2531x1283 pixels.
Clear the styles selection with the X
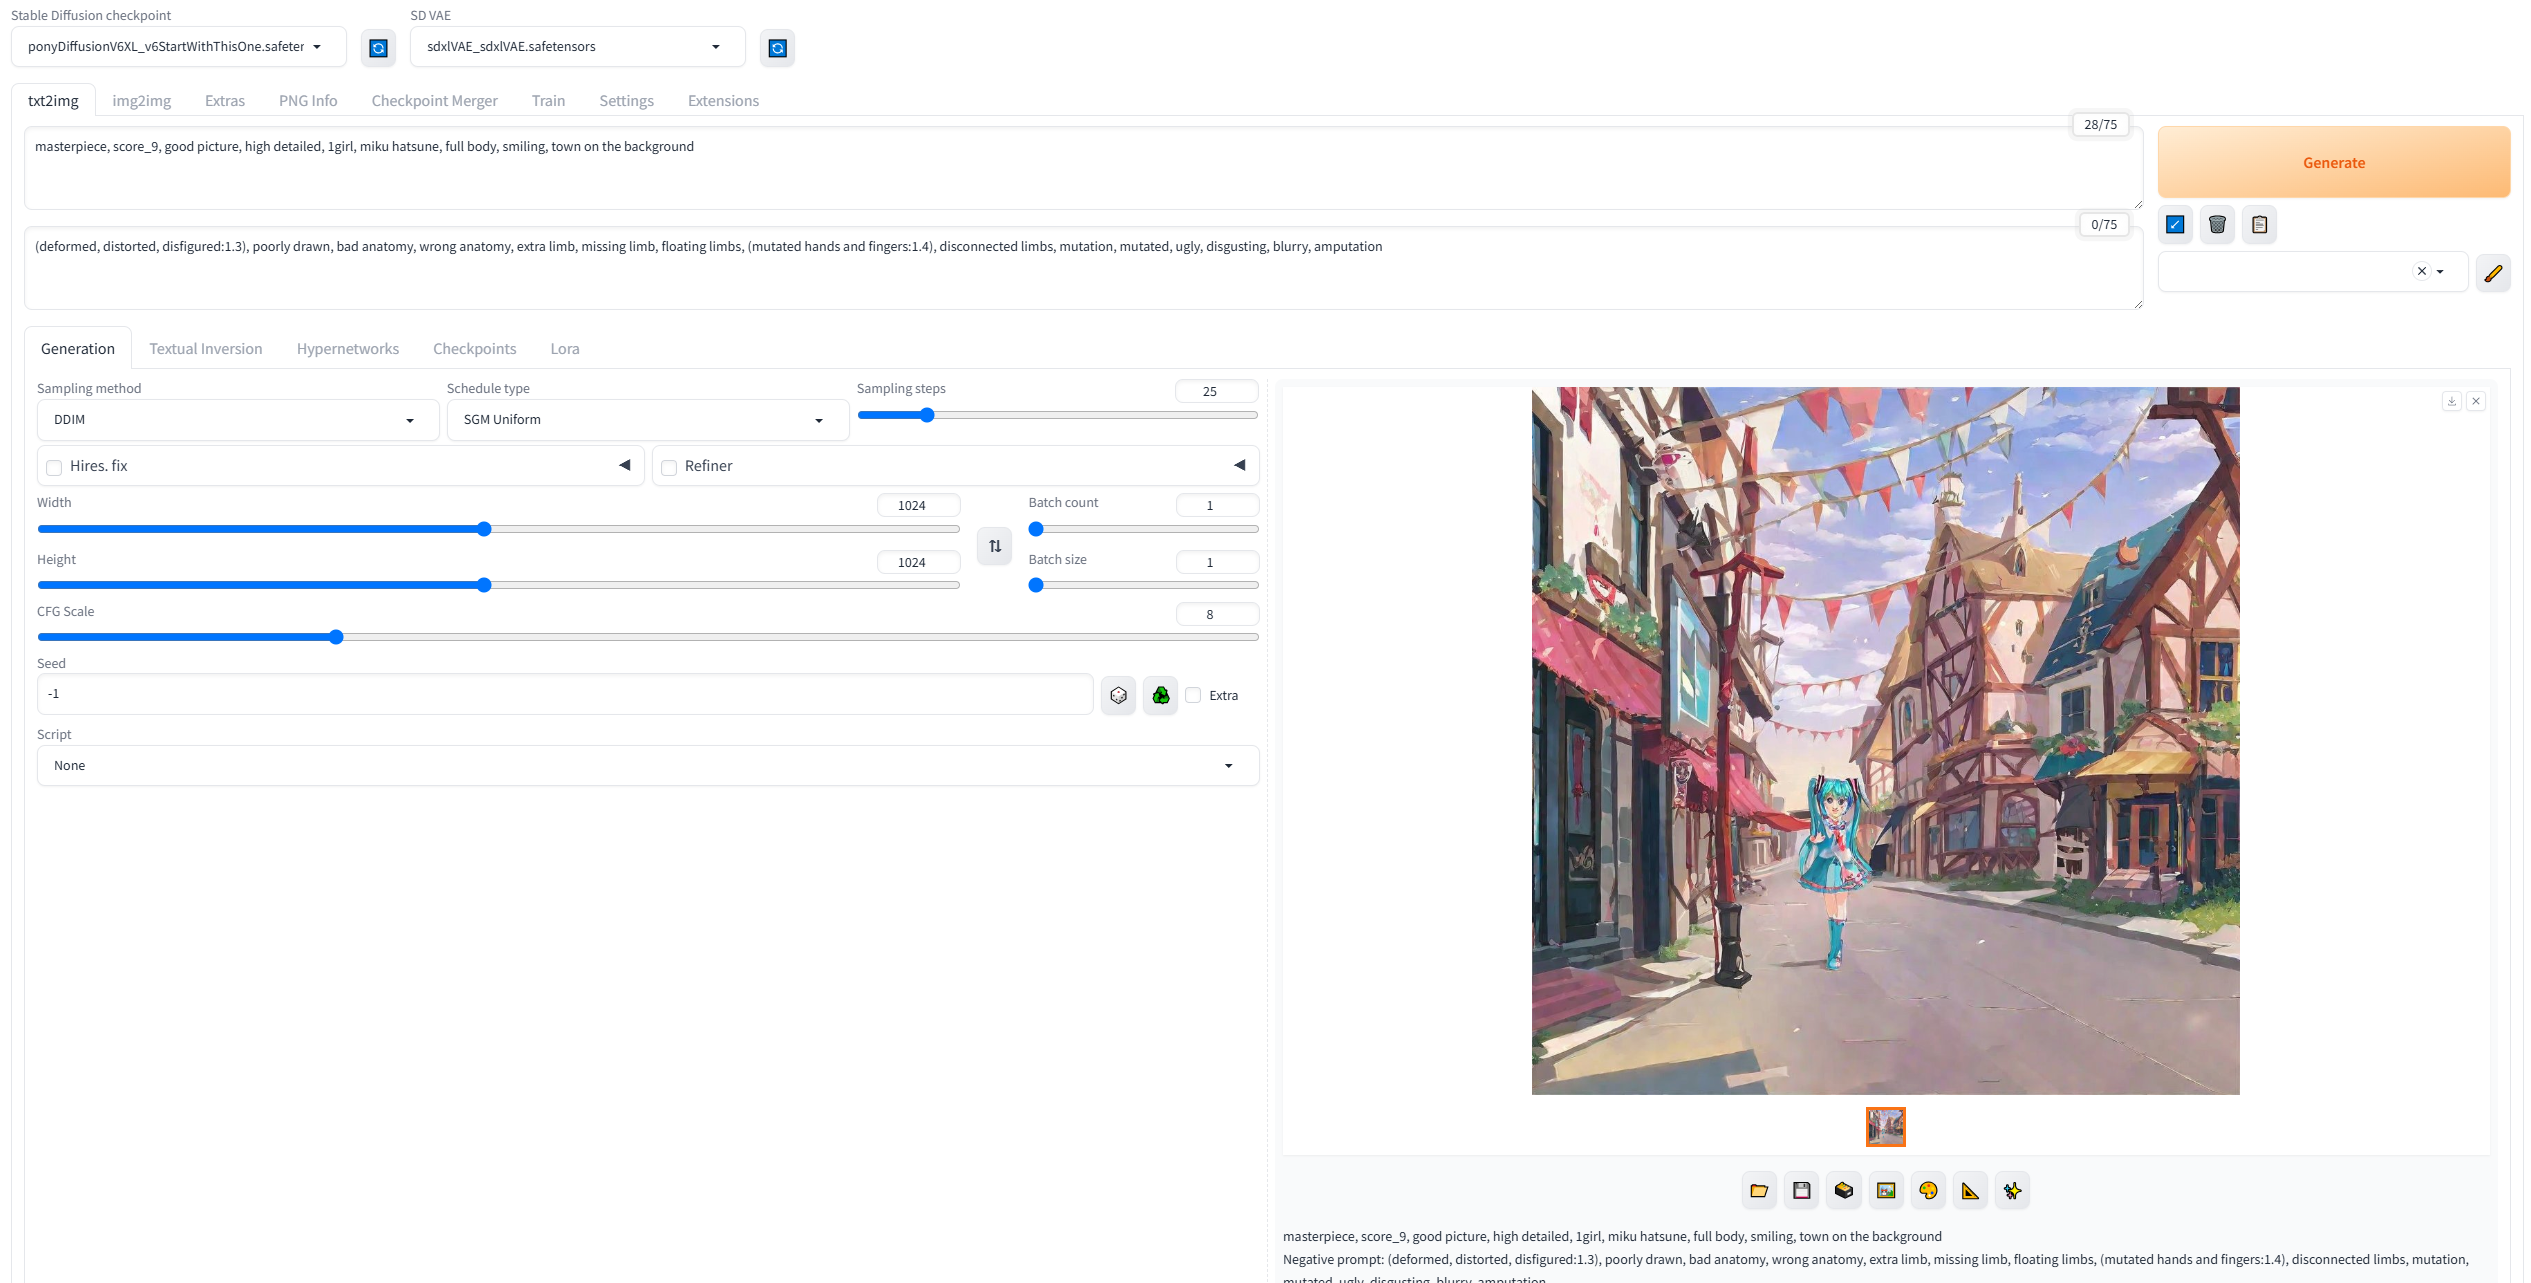click(x=2422, y=271)
